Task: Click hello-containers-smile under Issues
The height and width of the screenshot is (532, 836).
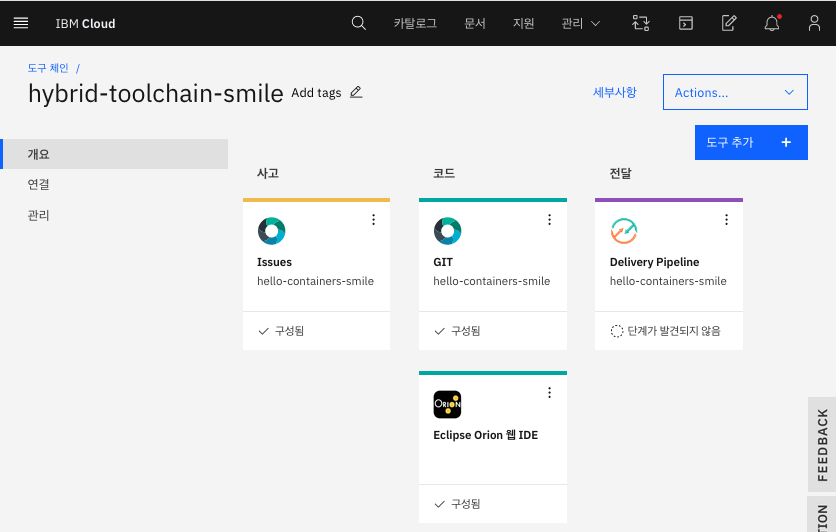Action: (x=315, y=281)
